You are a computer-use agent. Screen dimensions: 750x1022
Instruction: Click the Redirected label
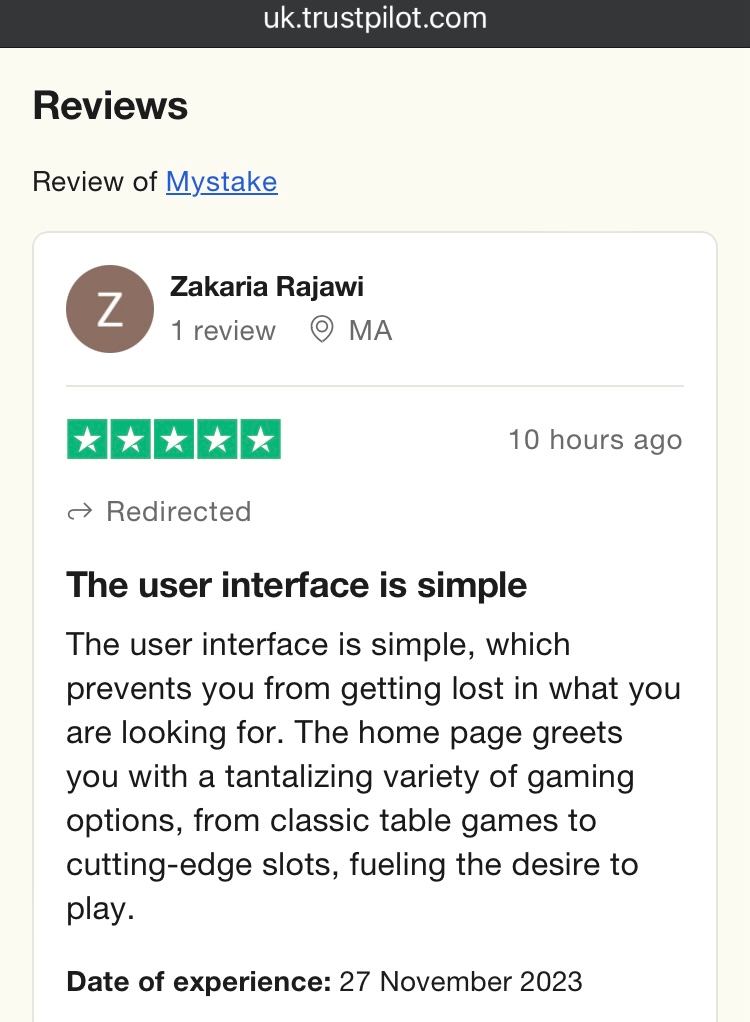(x=179, y=512)
